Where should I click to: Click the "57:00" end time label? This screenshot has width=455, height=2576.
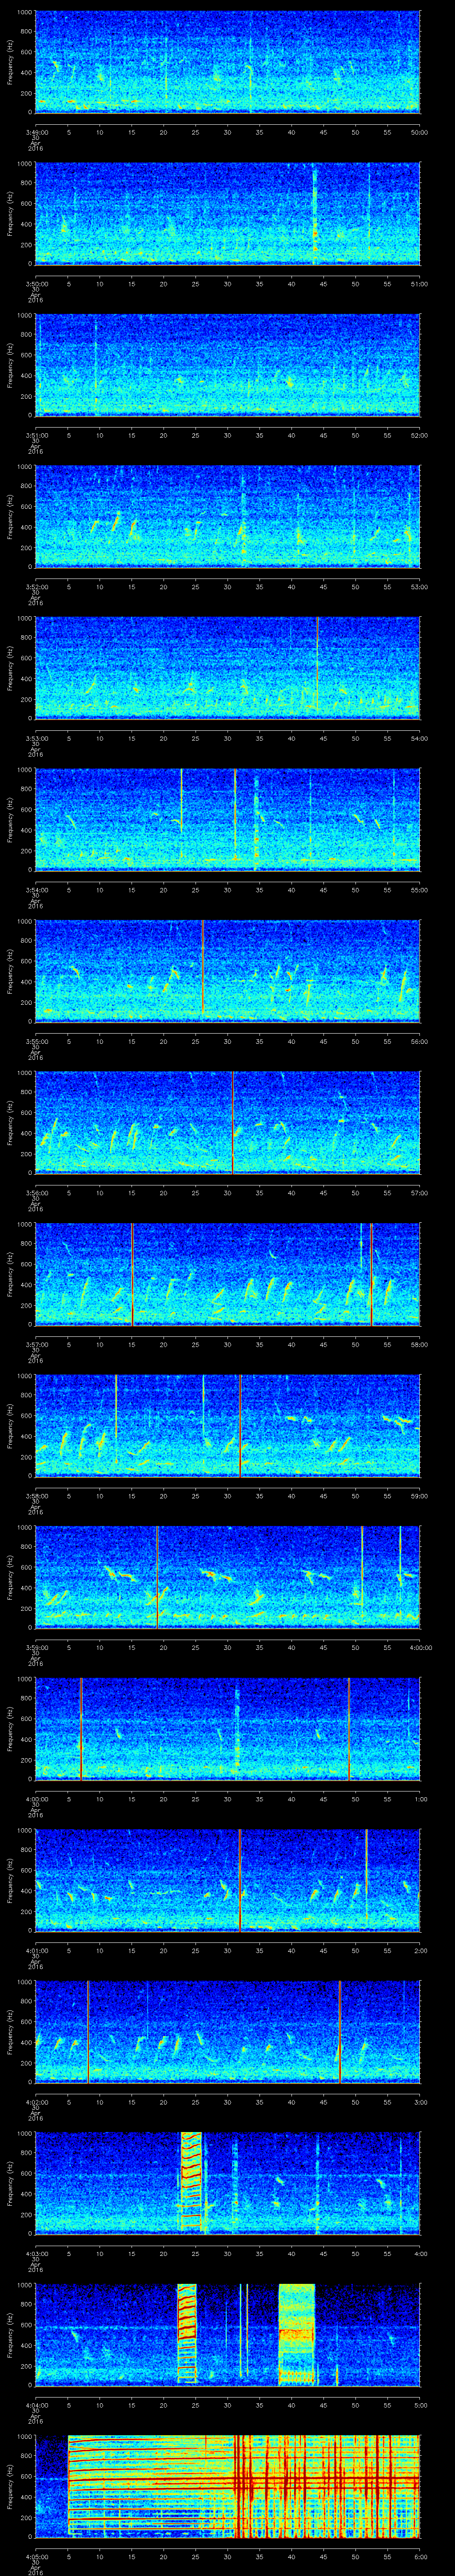[x=420, y=1193]
